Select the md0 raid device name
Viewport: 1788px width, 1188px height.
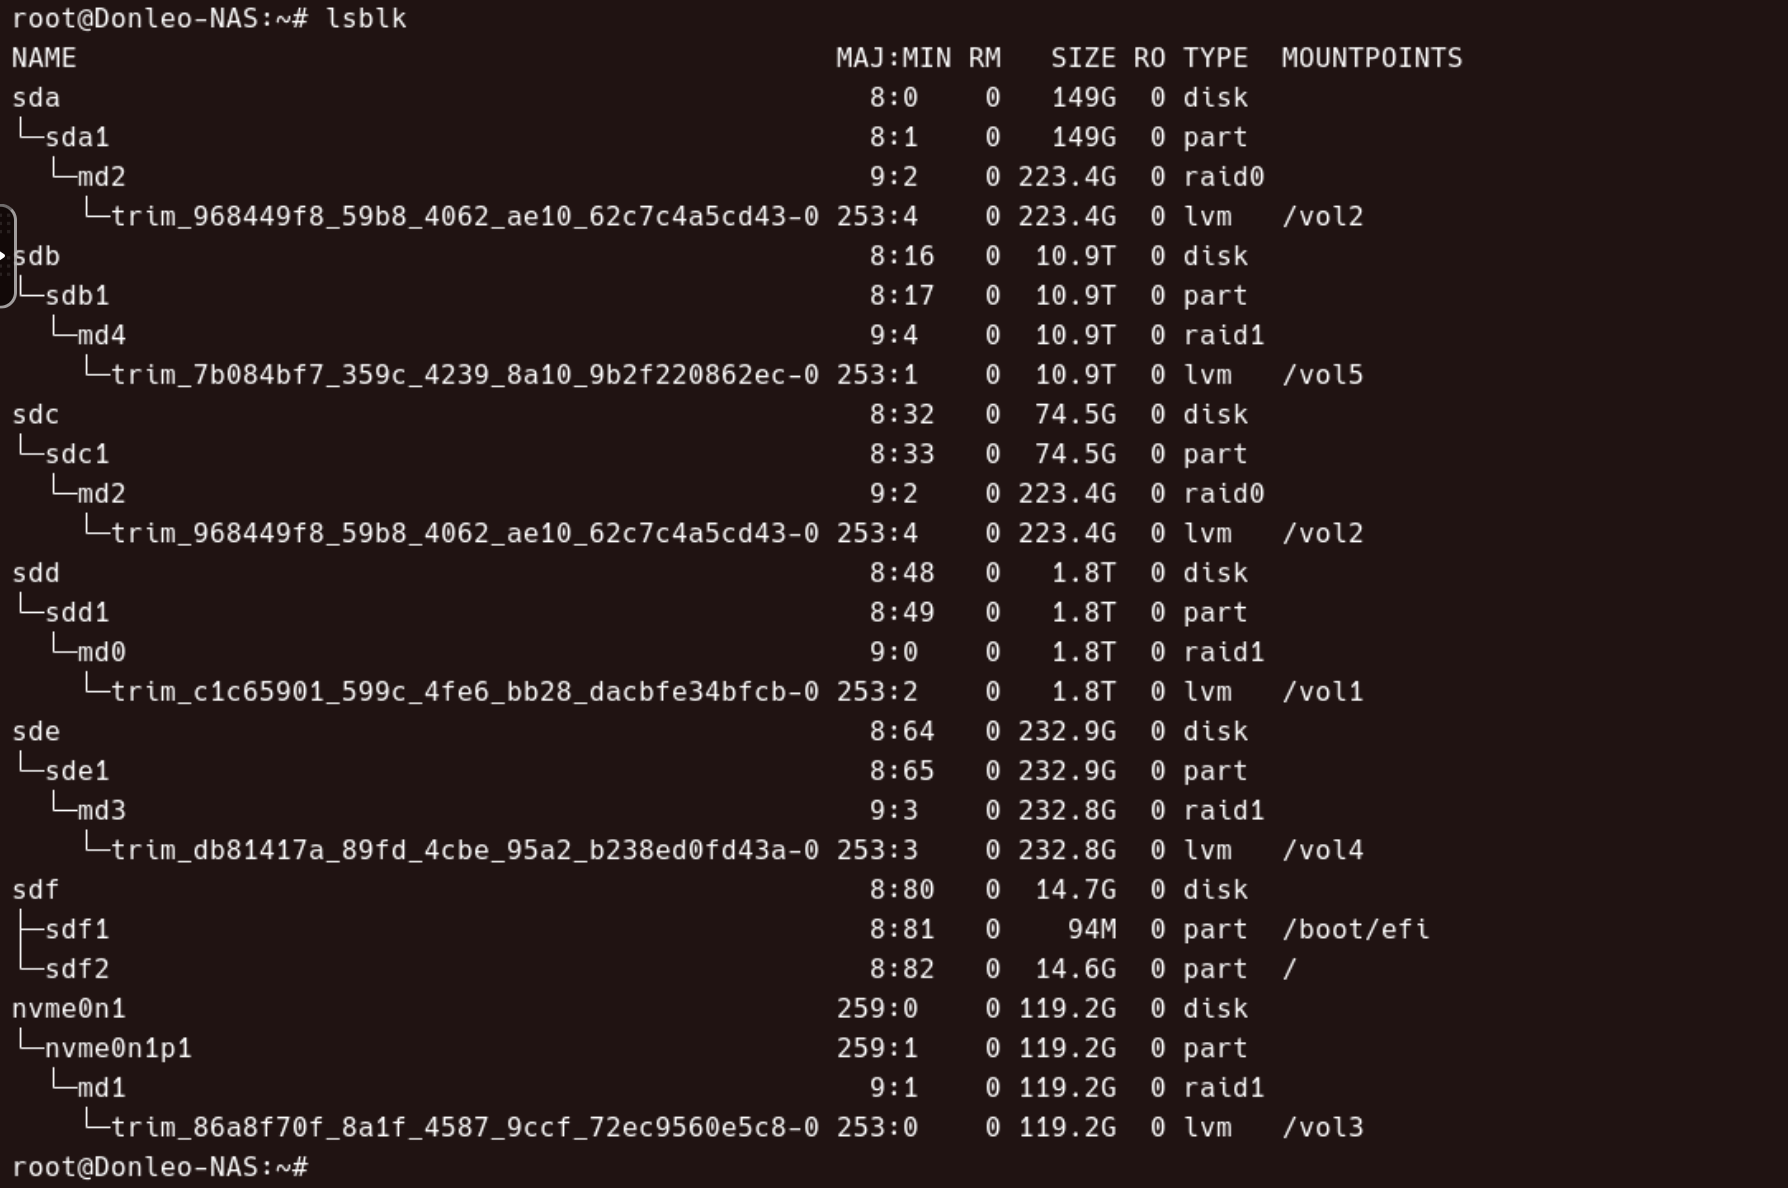coord(102,653)
